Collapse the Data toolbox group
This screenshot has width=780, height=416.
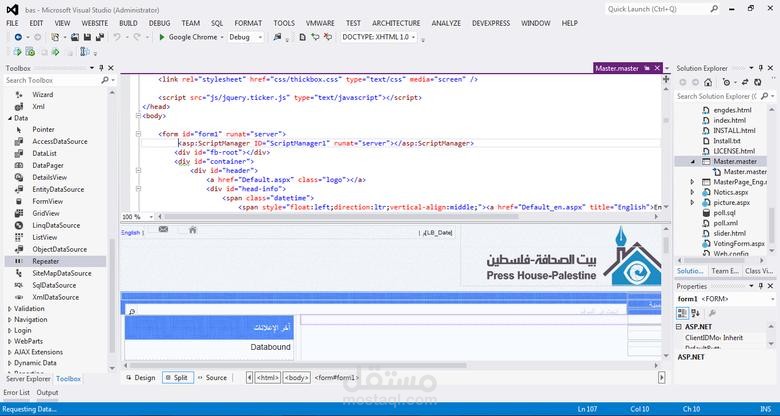pos(9,118)
